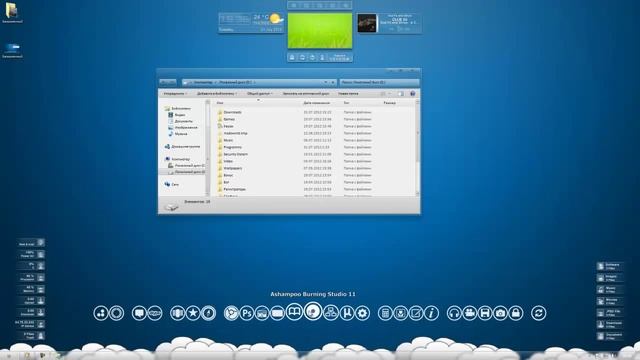Click the pencil note dock icon

(x=416, y=313)
